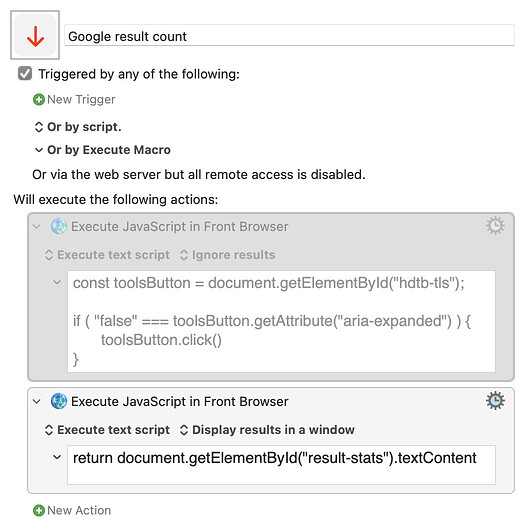Click the green plus next to New Action
Screen dimensions: 525x527
click(39, 510)
